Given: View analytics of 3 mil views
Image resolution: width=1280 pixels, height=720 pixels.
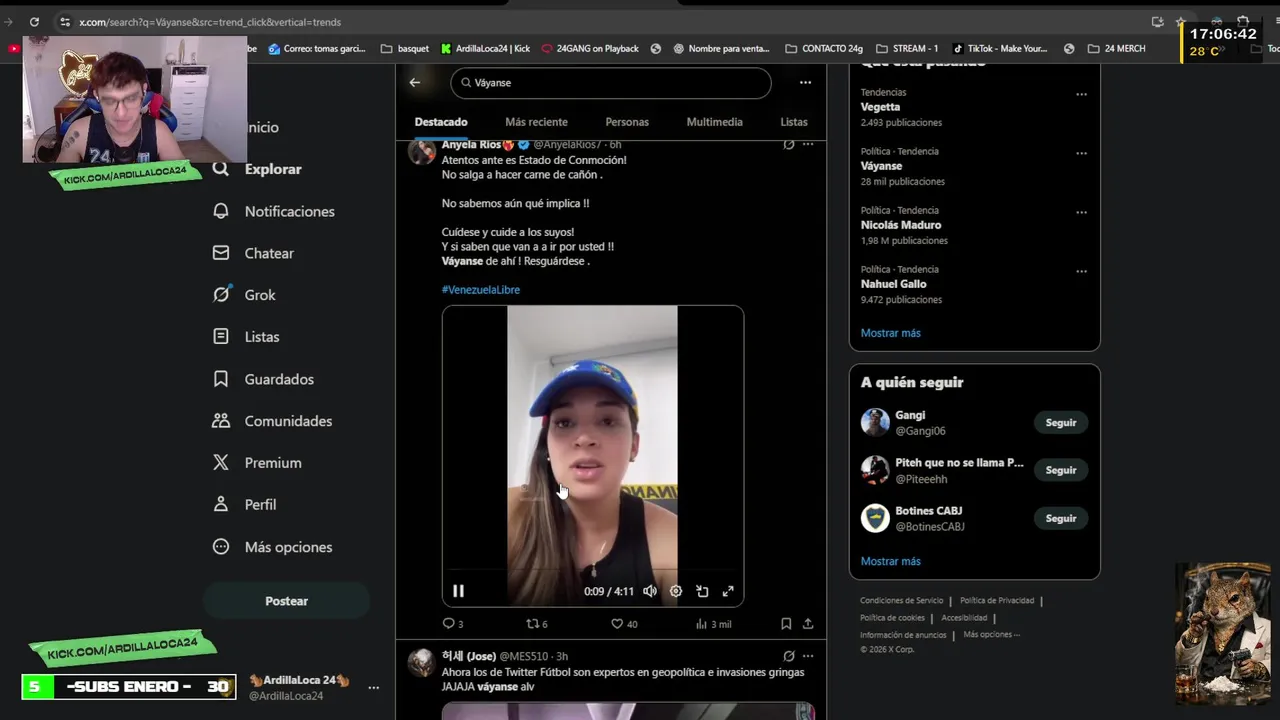Looking at the screenshot, I should 713,624.
